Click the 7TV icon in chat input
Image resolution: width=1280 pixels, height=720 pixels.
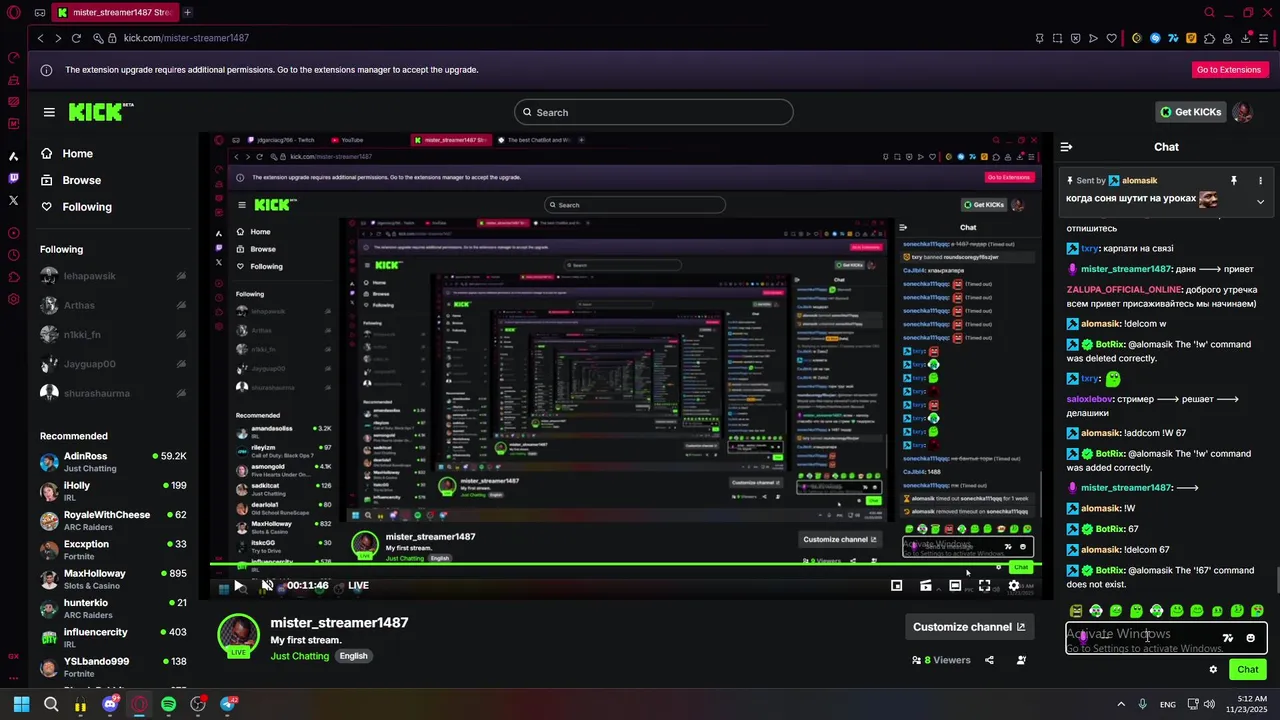[x=1228, y=638]
